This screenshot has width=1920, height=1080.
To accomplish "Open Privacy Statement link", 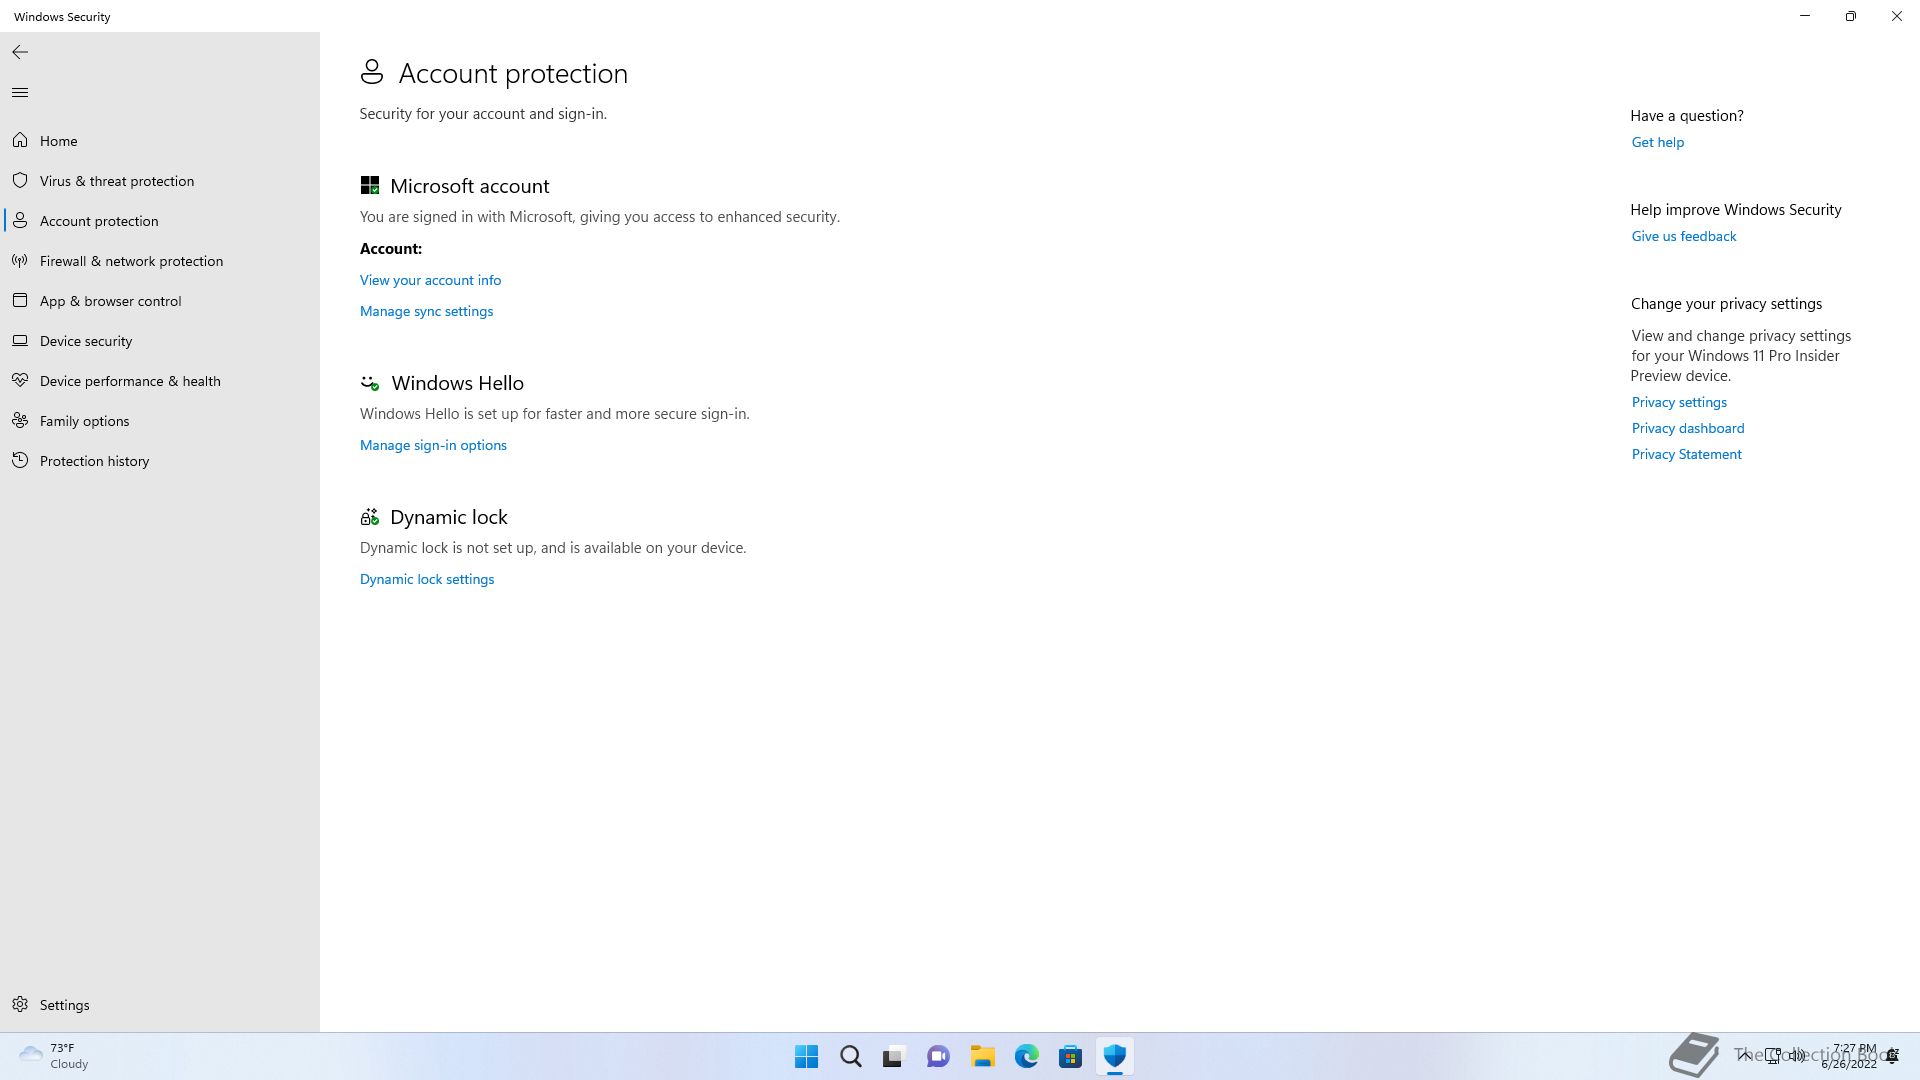I will 1686,454.
